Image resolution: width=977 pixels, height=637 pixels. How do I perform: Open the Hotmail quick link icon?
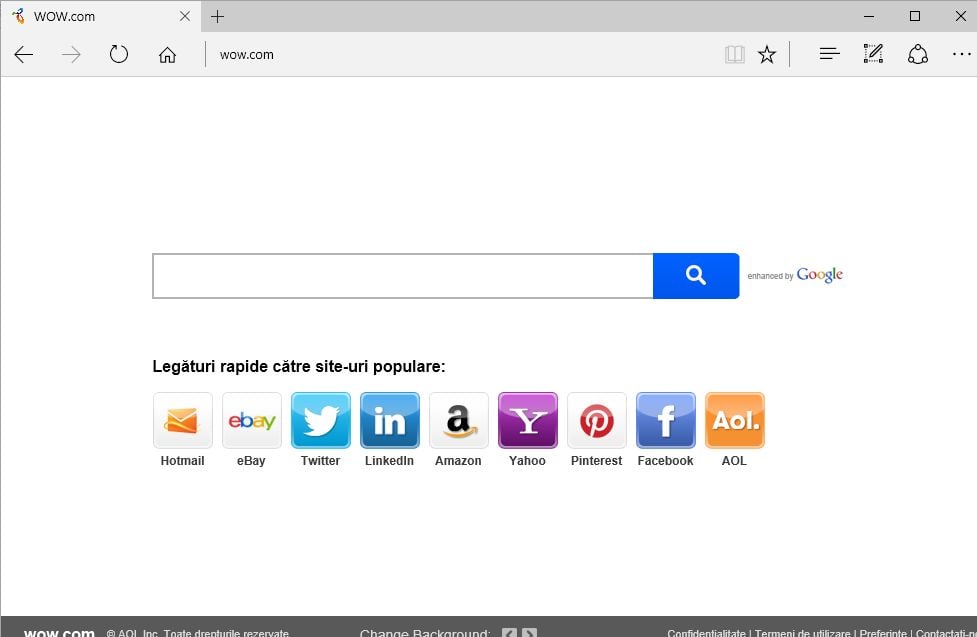(183, 420)
